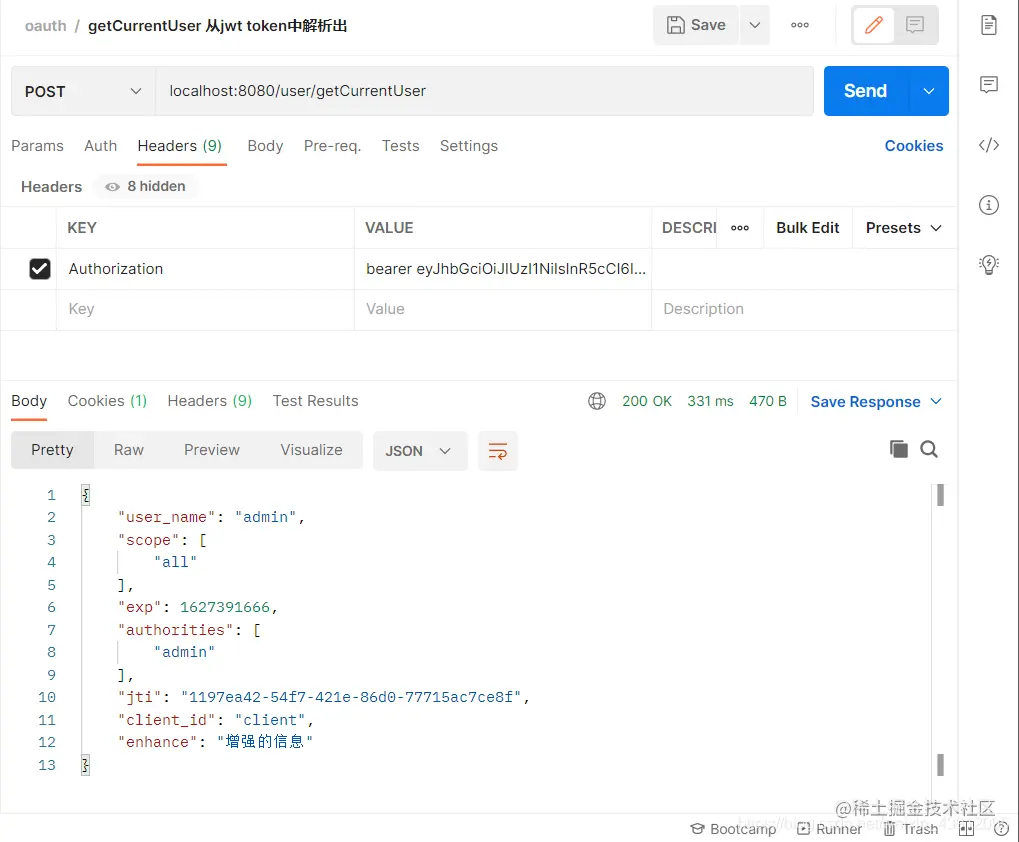Copy the response with the copy icon
This screenshot has width=1019, height=842.
pos(899,449)
